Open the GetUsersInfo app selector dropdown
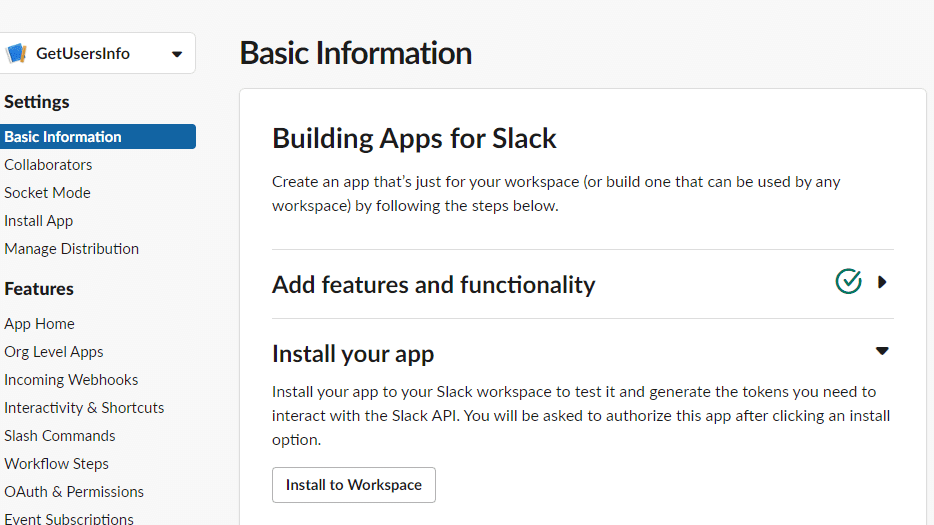 pyautogui.click(x=96, y=53)
